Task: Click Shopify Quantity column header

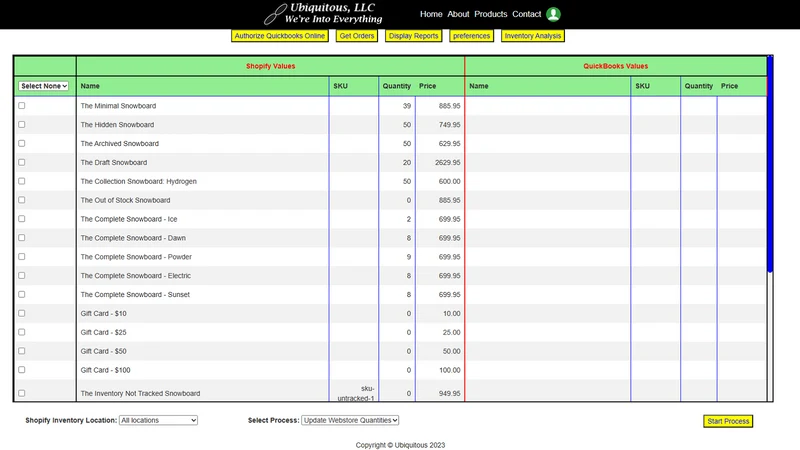Action: pyautogui.click(x=396, y=86)
